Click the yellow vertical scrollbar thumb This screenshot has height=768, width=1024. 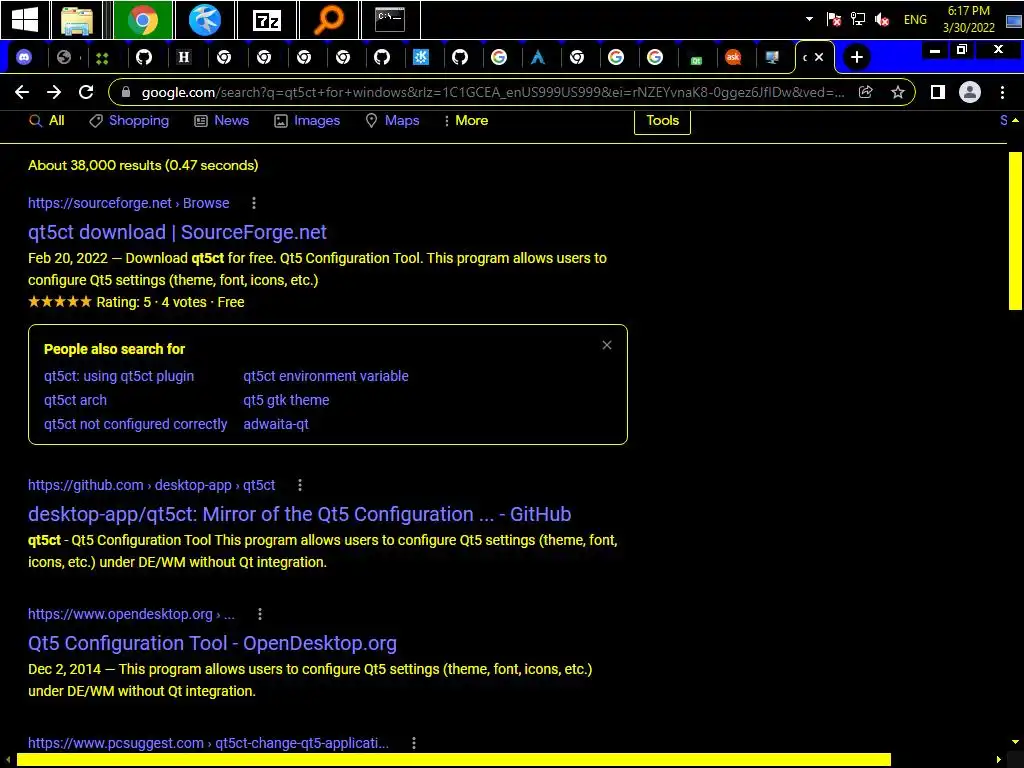pos(1015,230)
